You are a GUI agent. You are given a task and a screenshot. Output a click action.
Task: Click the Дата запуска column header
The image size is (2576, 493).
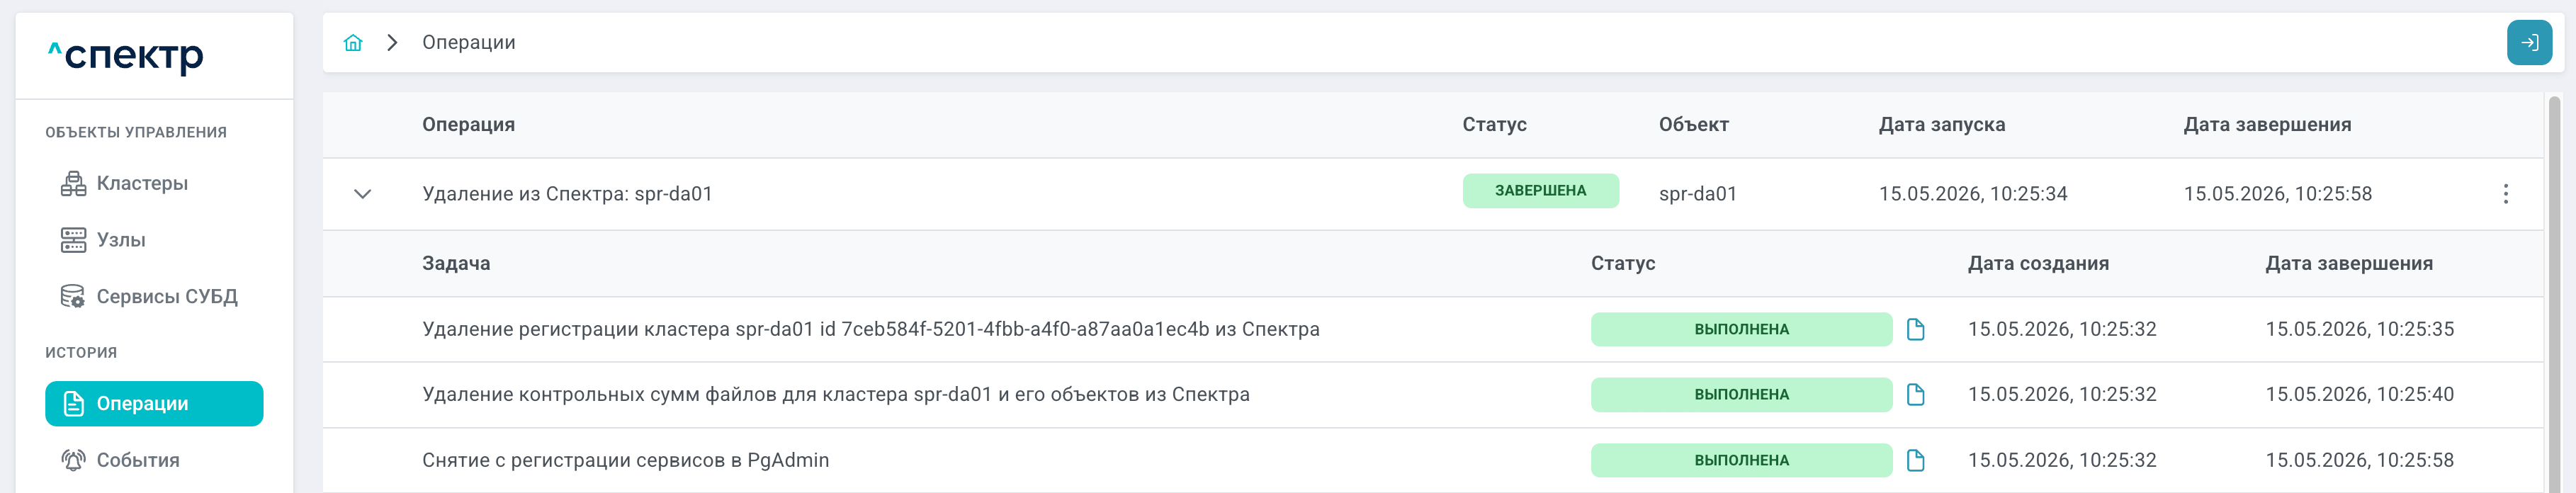pos(1942,125)
